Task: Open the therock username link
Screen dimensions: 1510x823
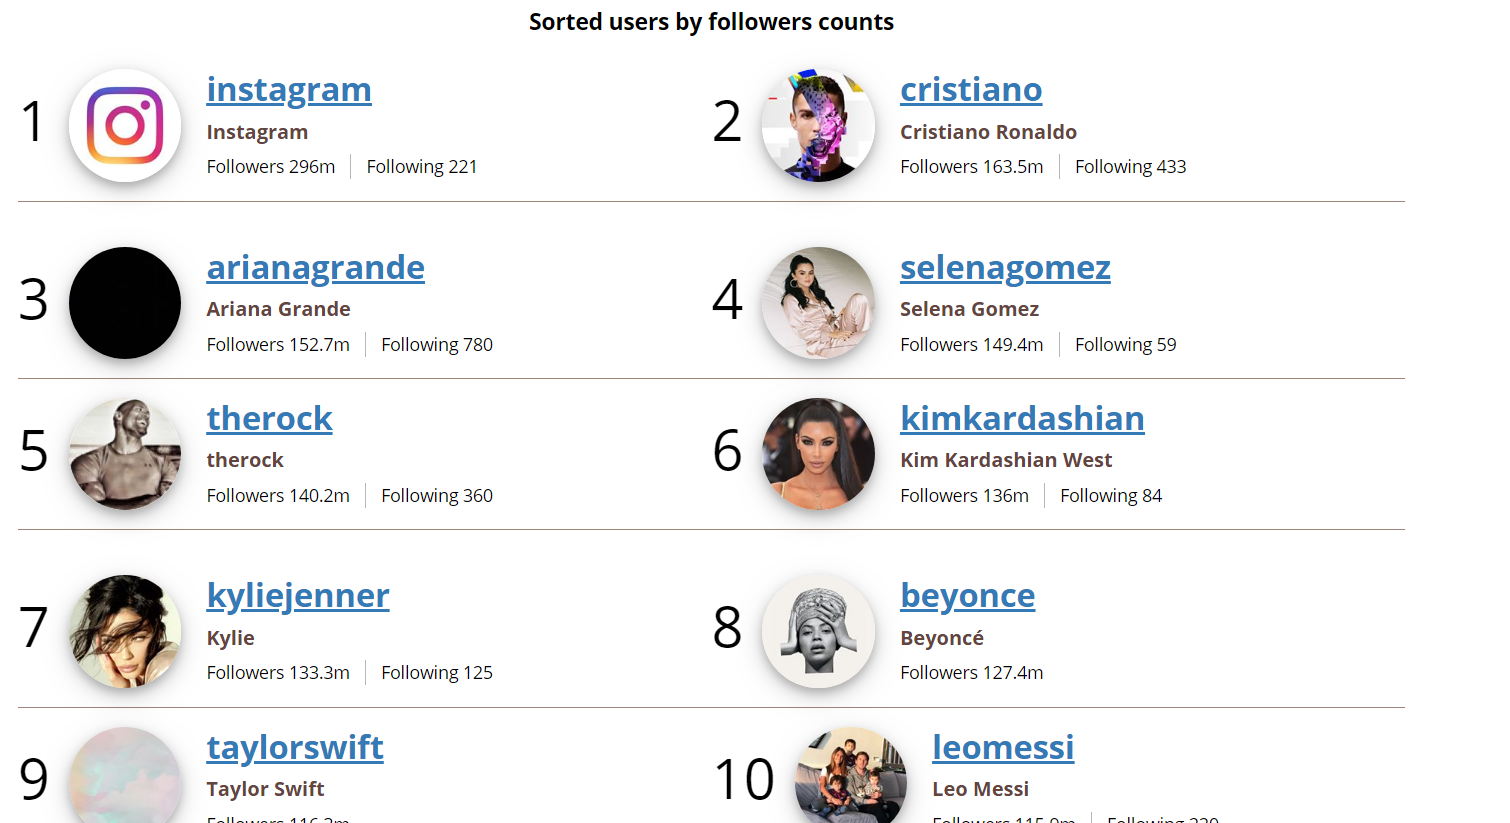Action: pos(270,419)
